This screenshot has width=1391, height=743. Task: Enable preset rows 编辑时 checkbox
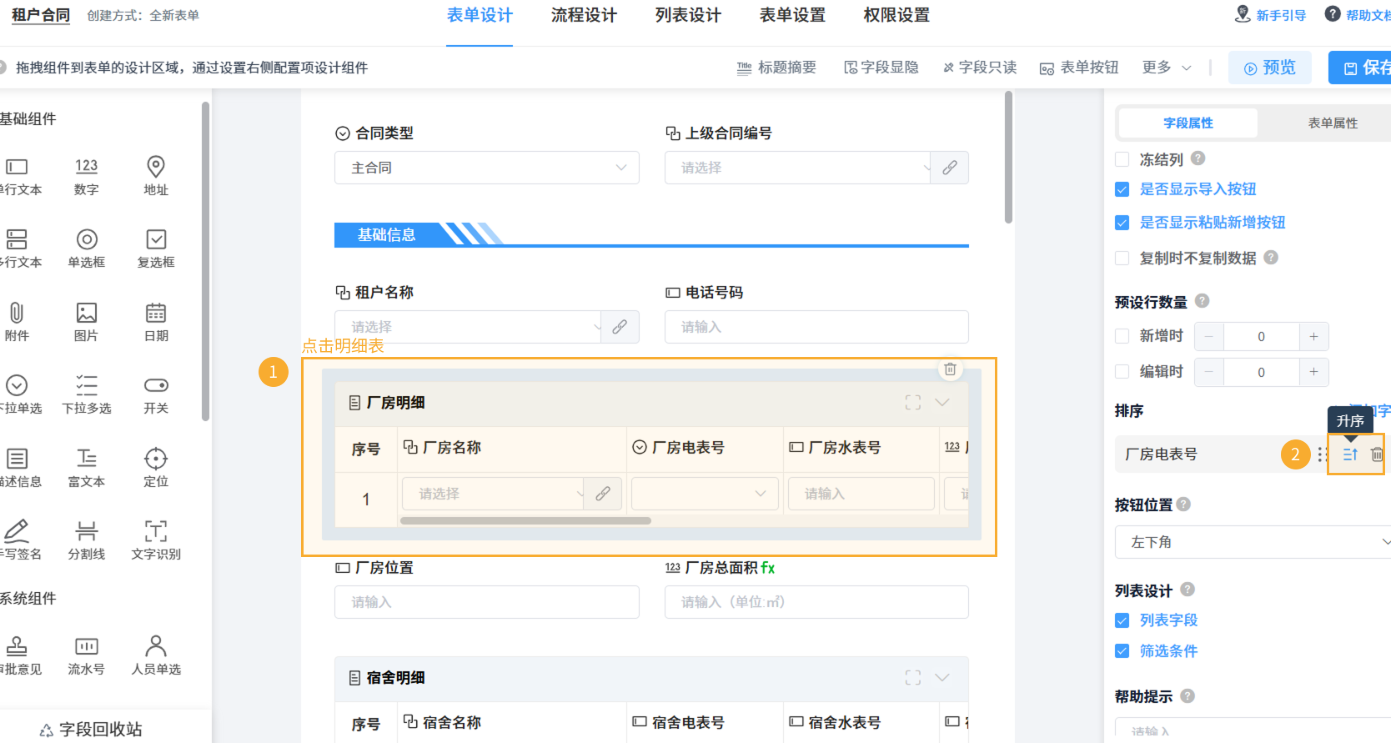tap(1122, 371)
